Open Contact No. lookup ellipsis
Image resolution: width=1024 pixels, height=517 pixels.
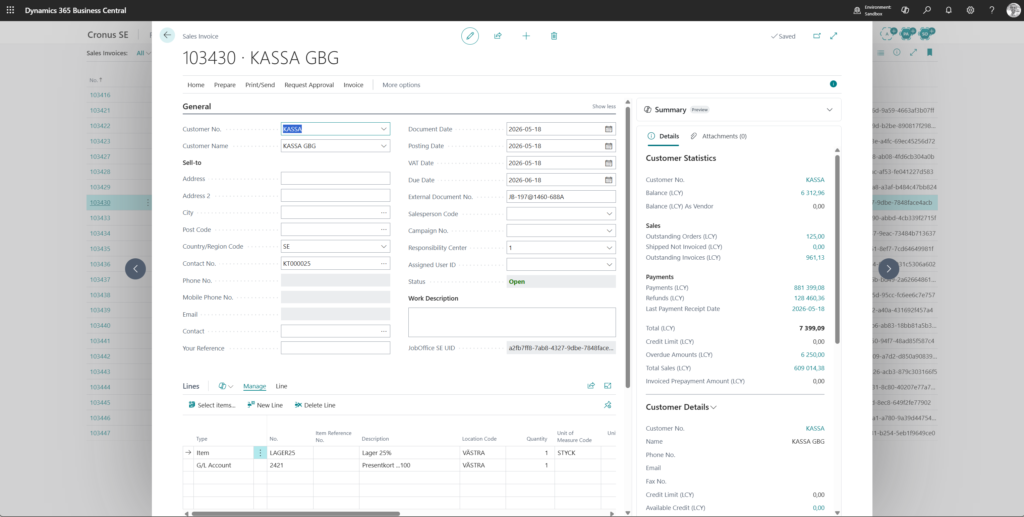pos(383,264)
